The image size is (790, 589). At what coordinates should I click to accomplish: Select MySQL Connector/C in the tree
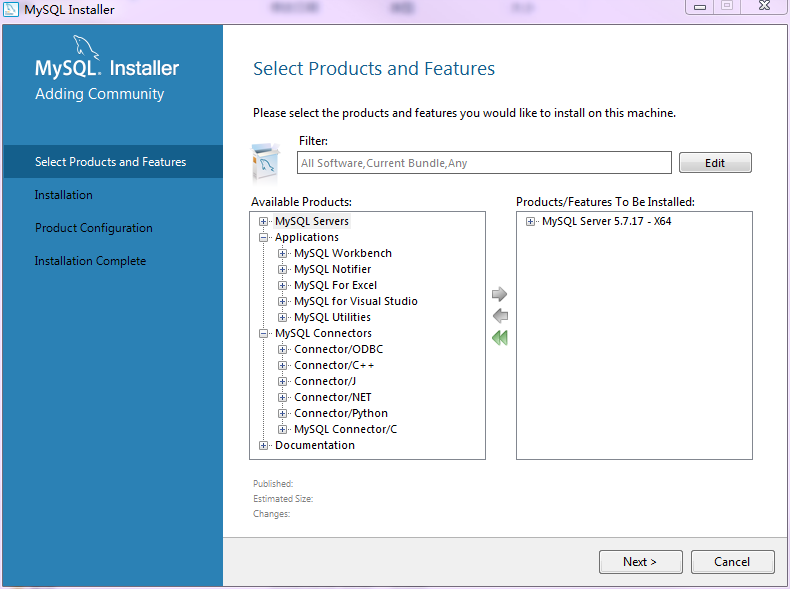point(346,429)
